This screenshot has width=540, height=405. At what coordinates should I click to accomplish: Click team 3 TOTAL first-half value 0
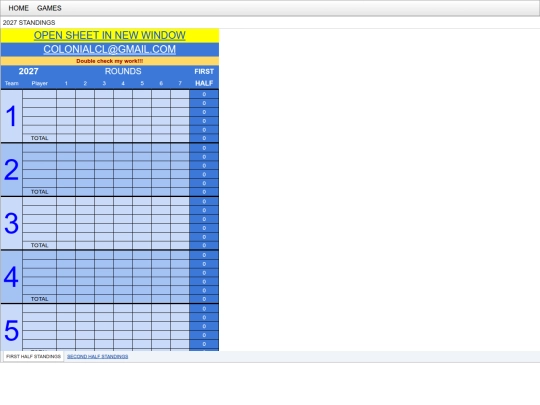[x=204, y=245]
